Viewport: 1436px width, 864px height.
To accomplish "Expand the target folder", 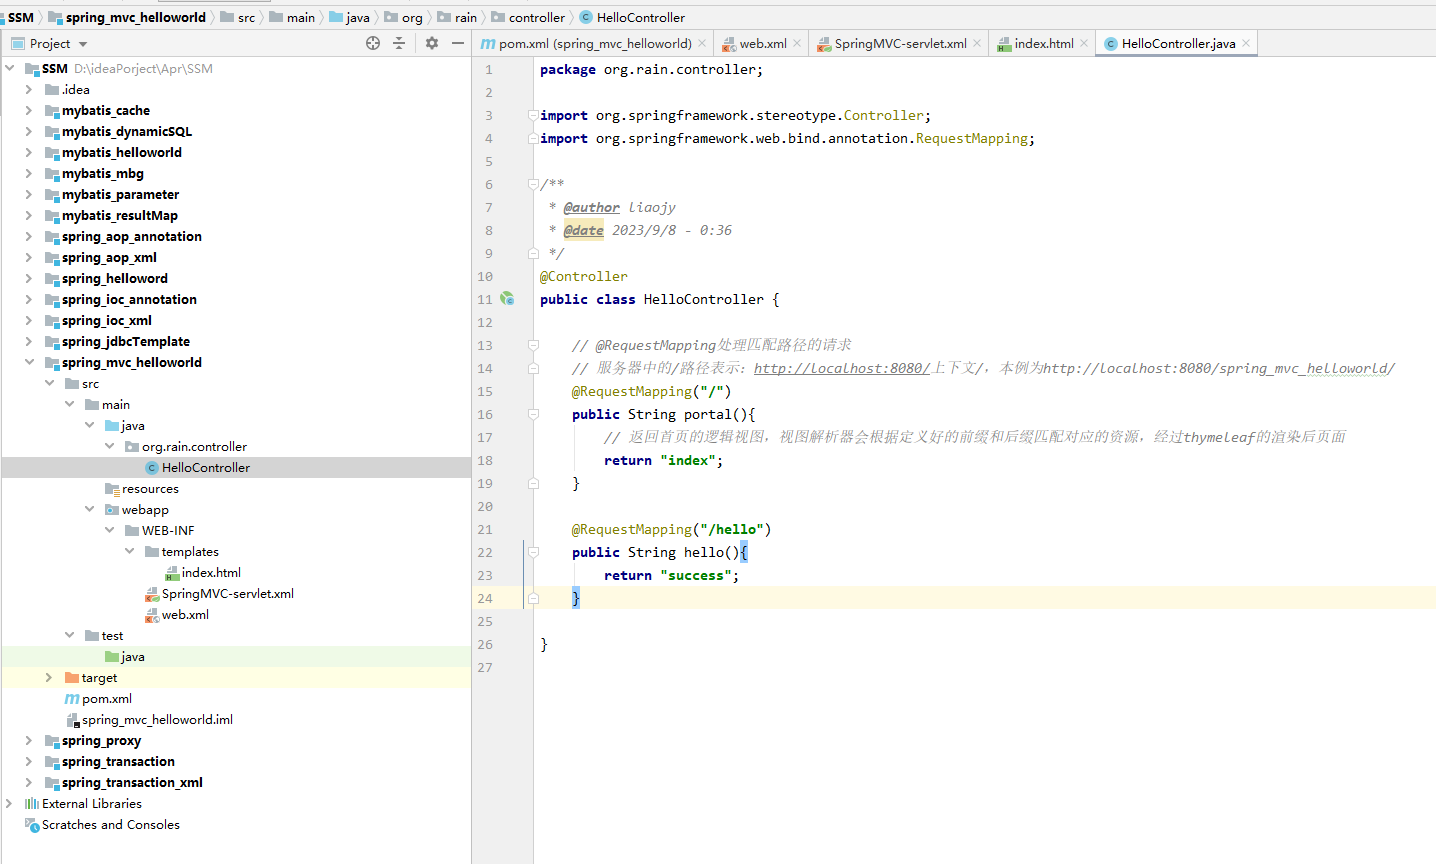I will tap(49, 677).
